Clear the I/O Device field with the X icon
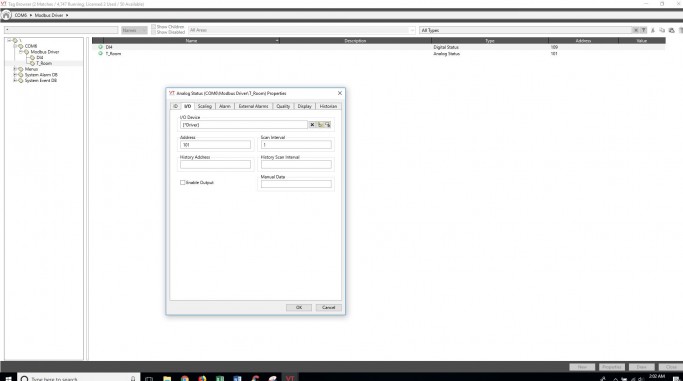Screen dimensions: 683x381 click(312, 125)
